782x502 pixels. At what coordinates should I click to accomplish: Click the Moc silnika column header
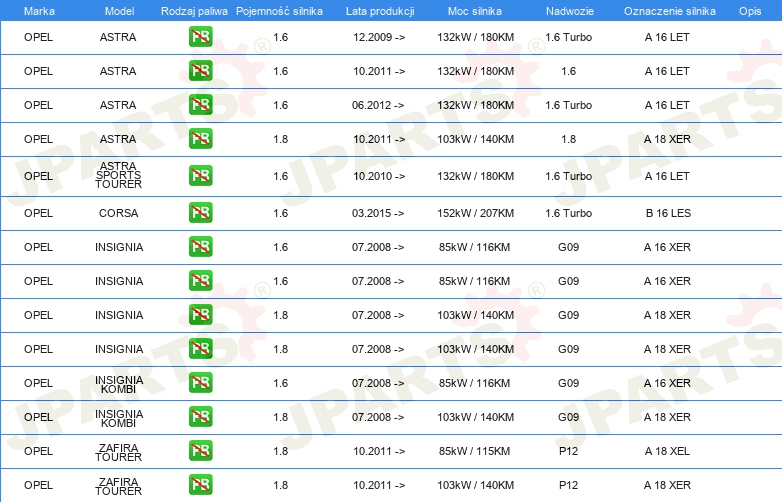pos(475,11)
